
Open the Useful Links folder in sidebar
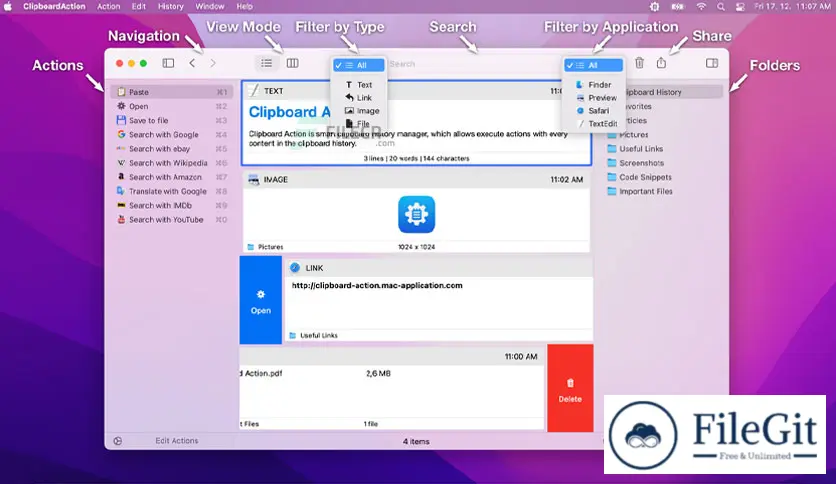pyautogui.click(x=665, y=149)
